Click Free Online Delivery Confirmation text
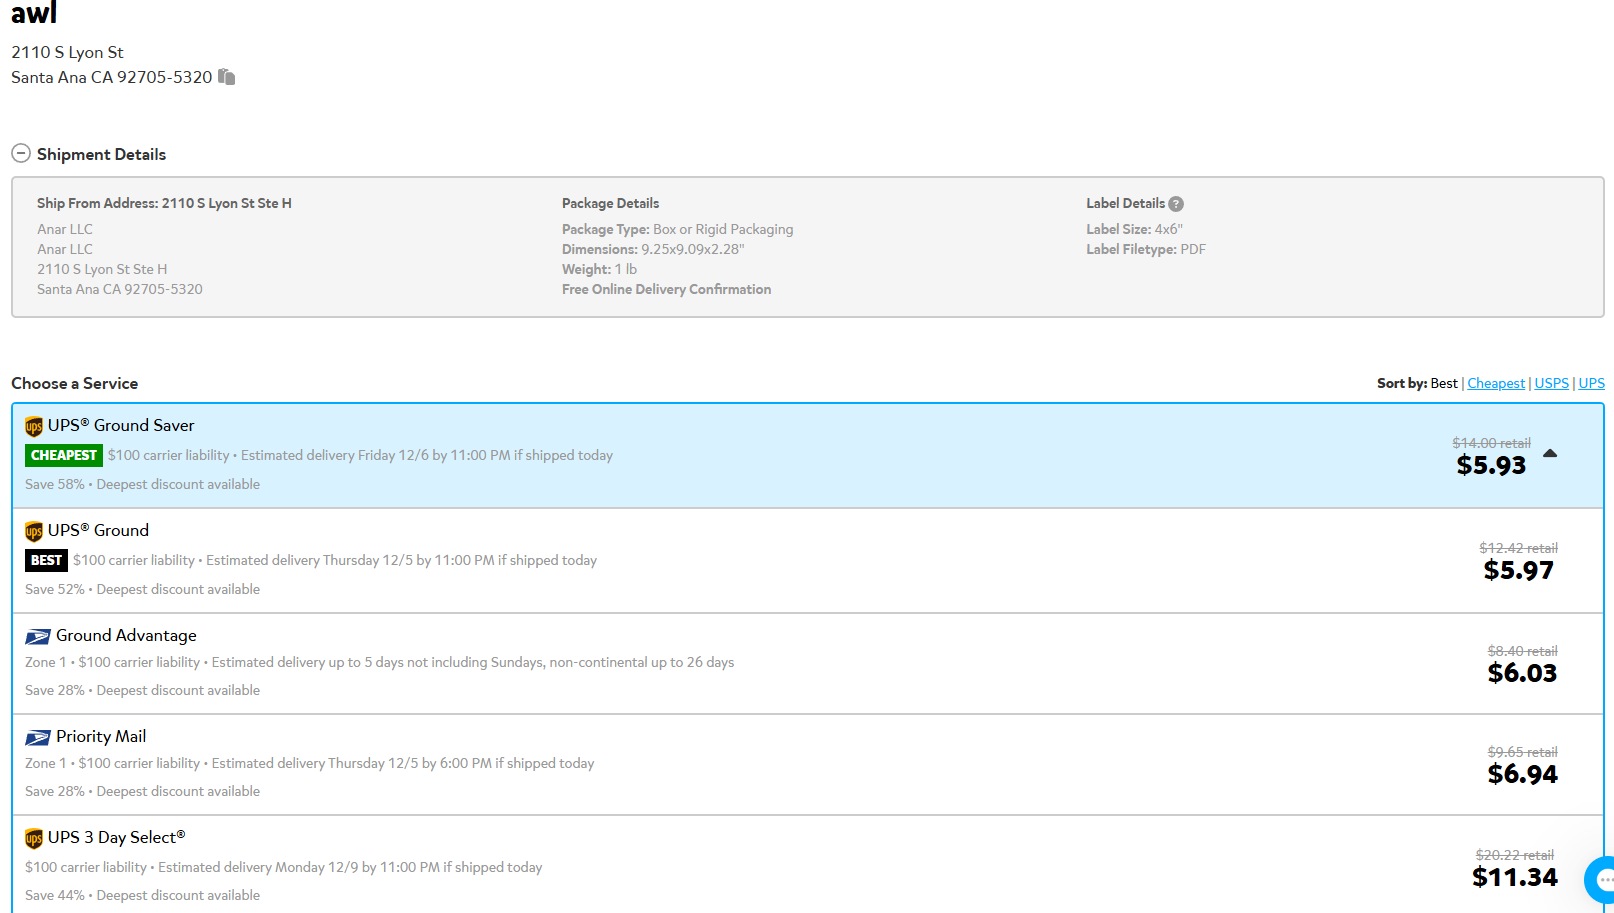This screenshot has height=913, width=1614. [x=666, y=289]
